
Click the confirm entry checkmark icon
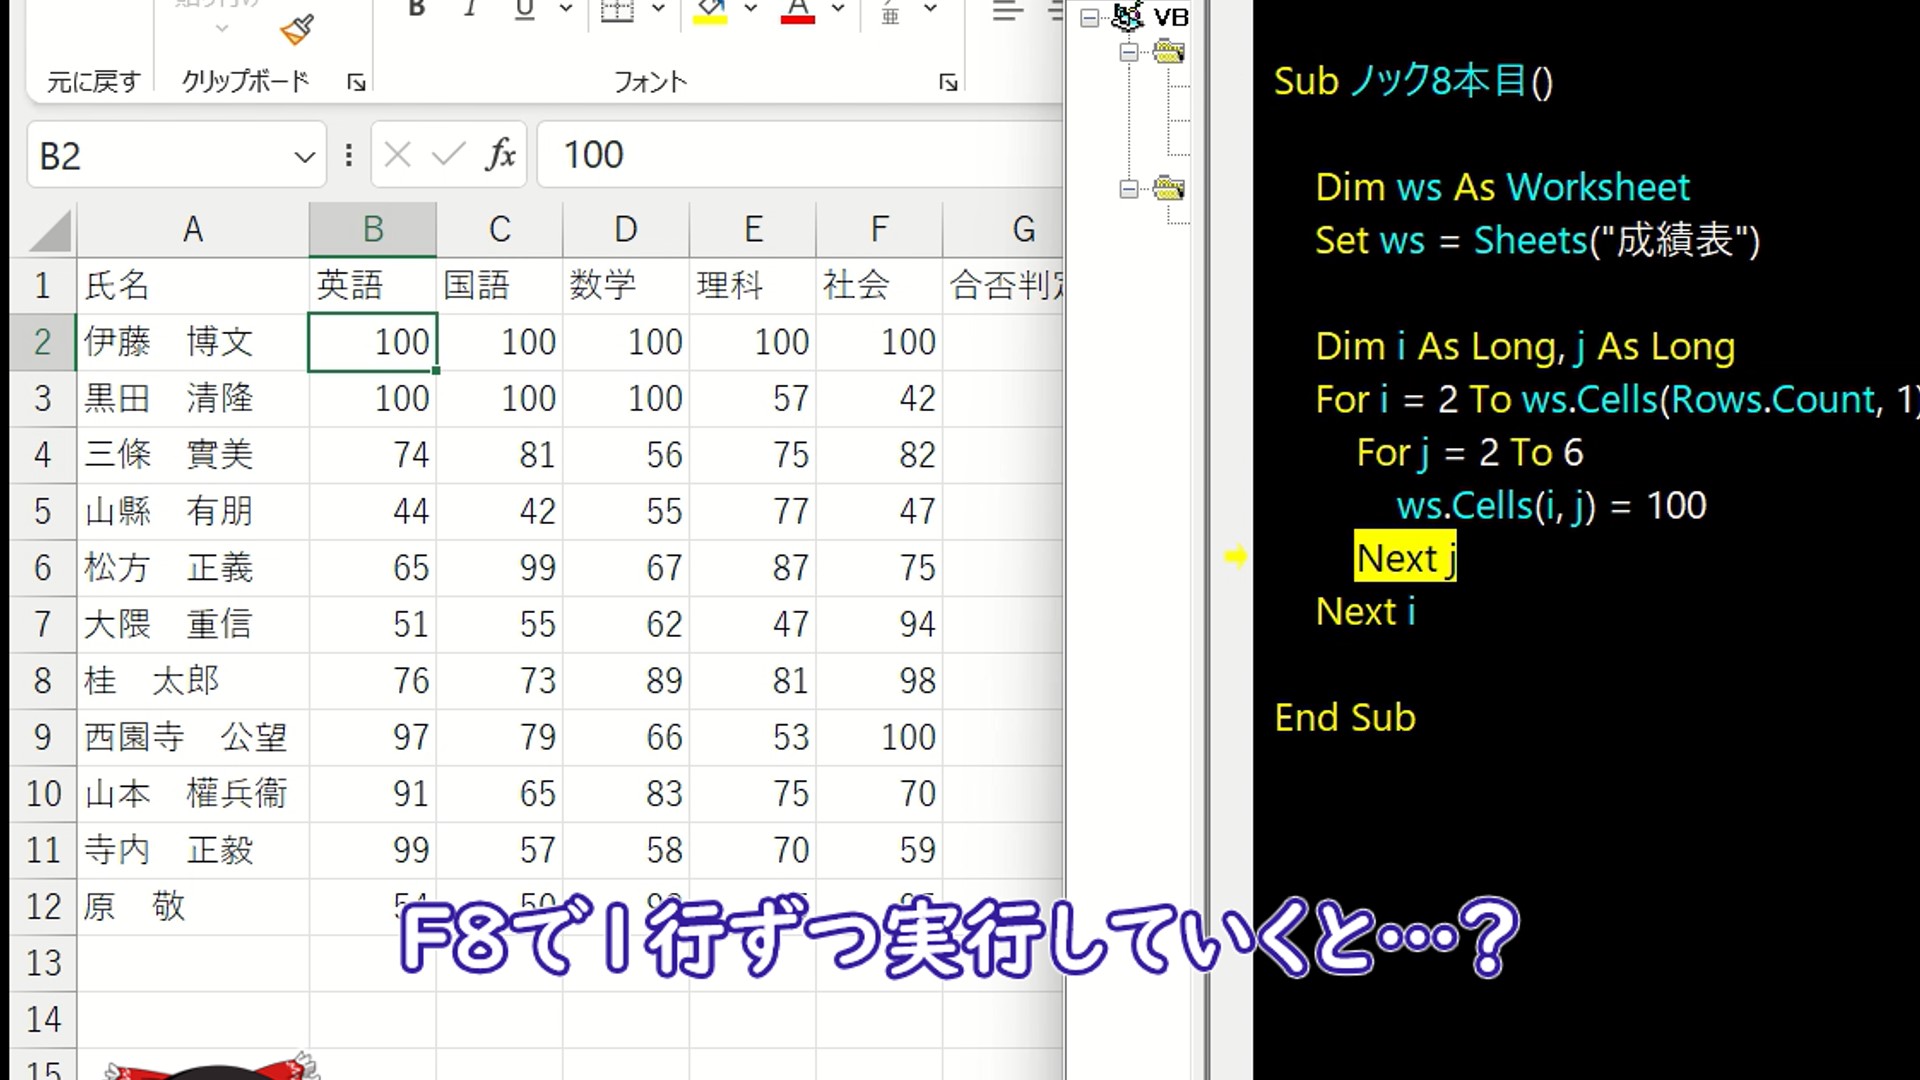[x=448, y=155]
